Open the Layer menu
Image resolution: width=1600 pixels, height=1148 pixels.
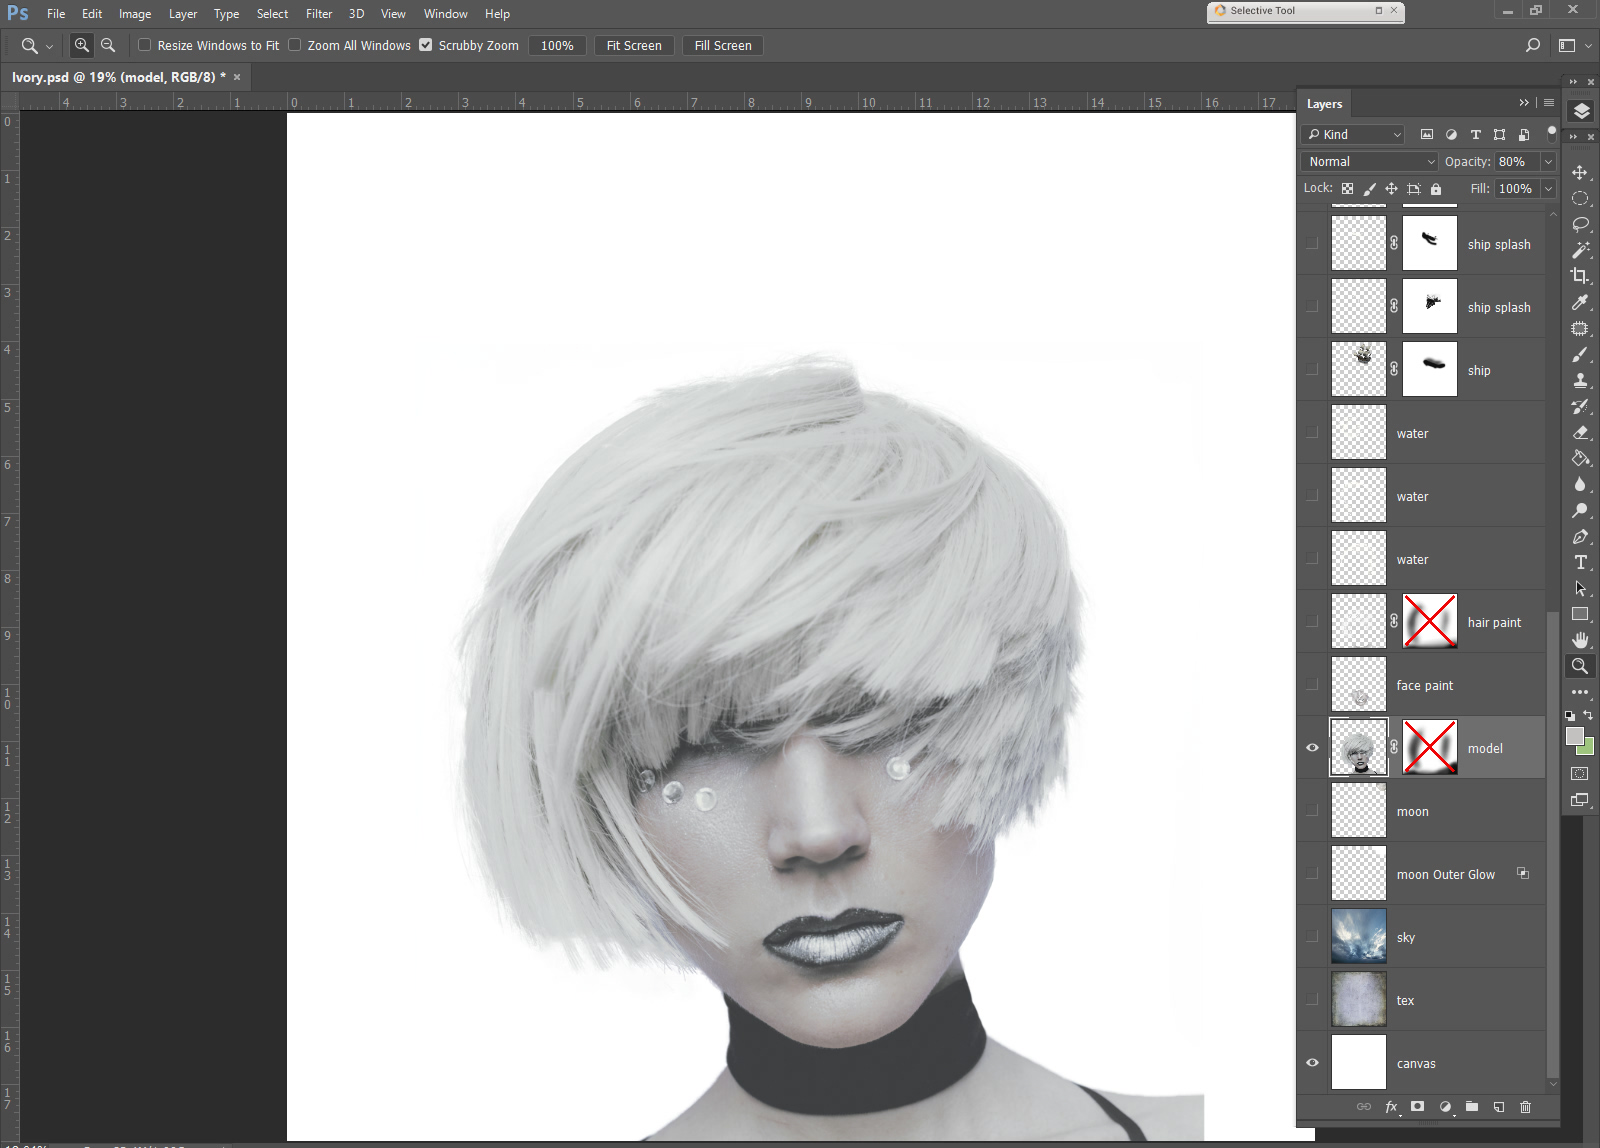[182, 14]
